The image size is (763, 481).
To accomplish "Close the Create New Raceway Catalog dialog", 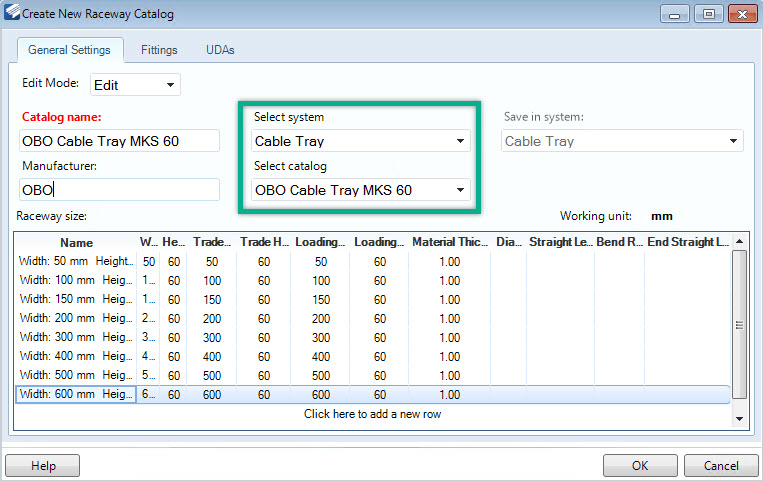I will click(743, 14).
